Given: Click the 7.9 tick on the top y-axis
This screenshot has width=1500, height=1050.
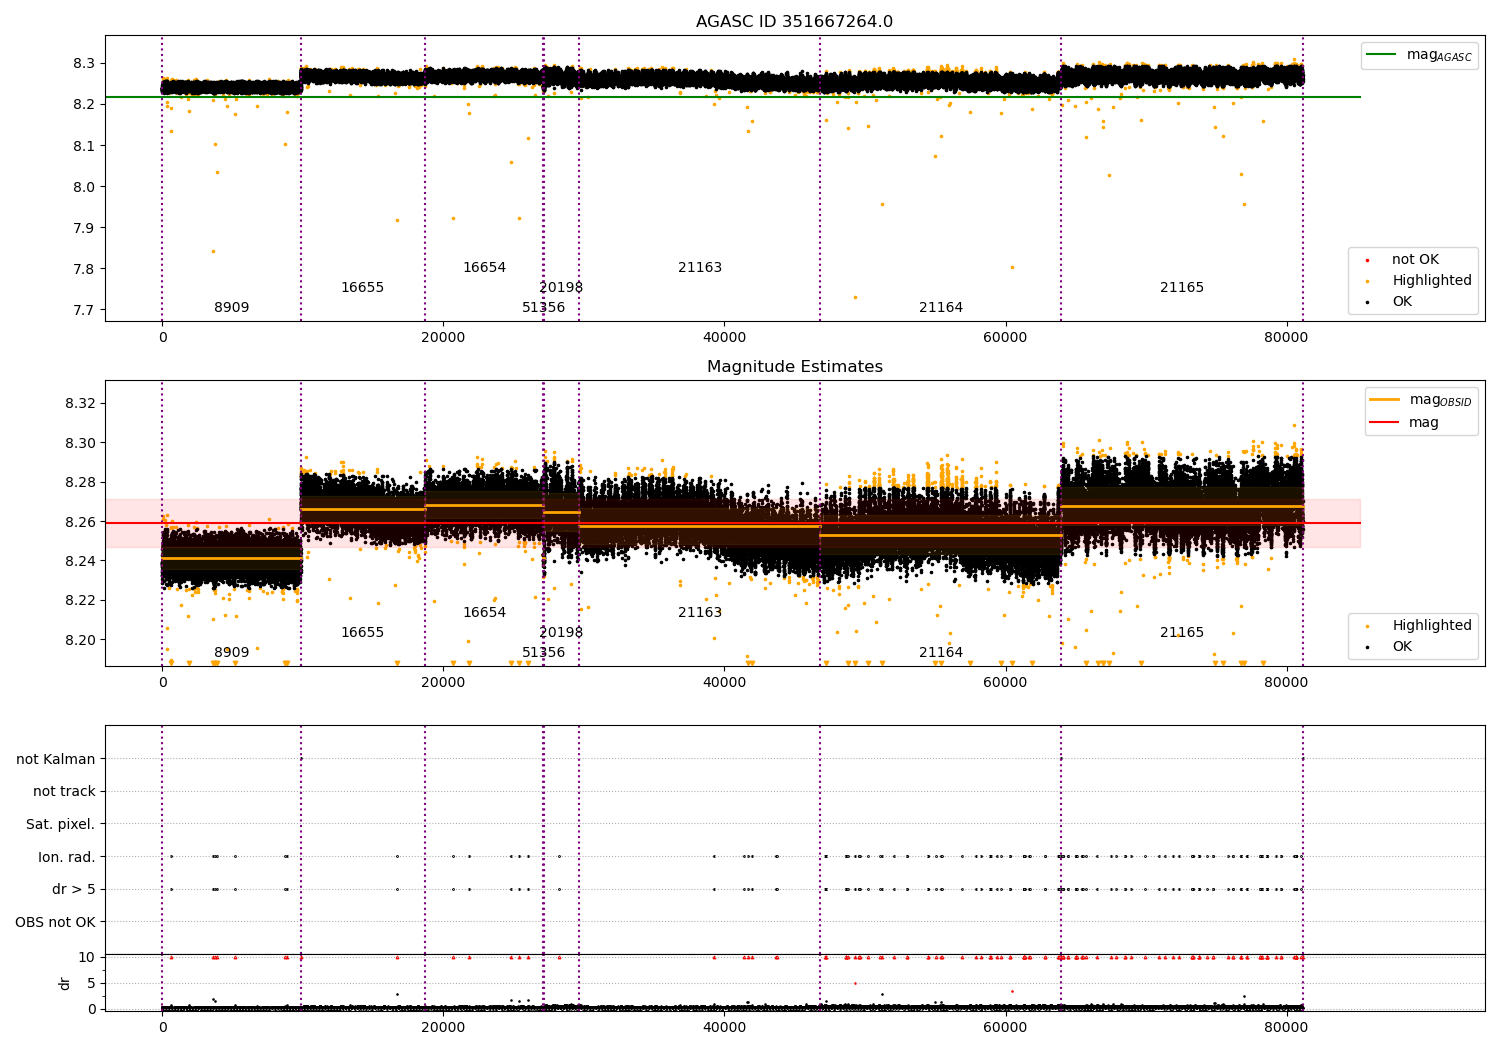Looking at the screenshot, I should 84,228.
